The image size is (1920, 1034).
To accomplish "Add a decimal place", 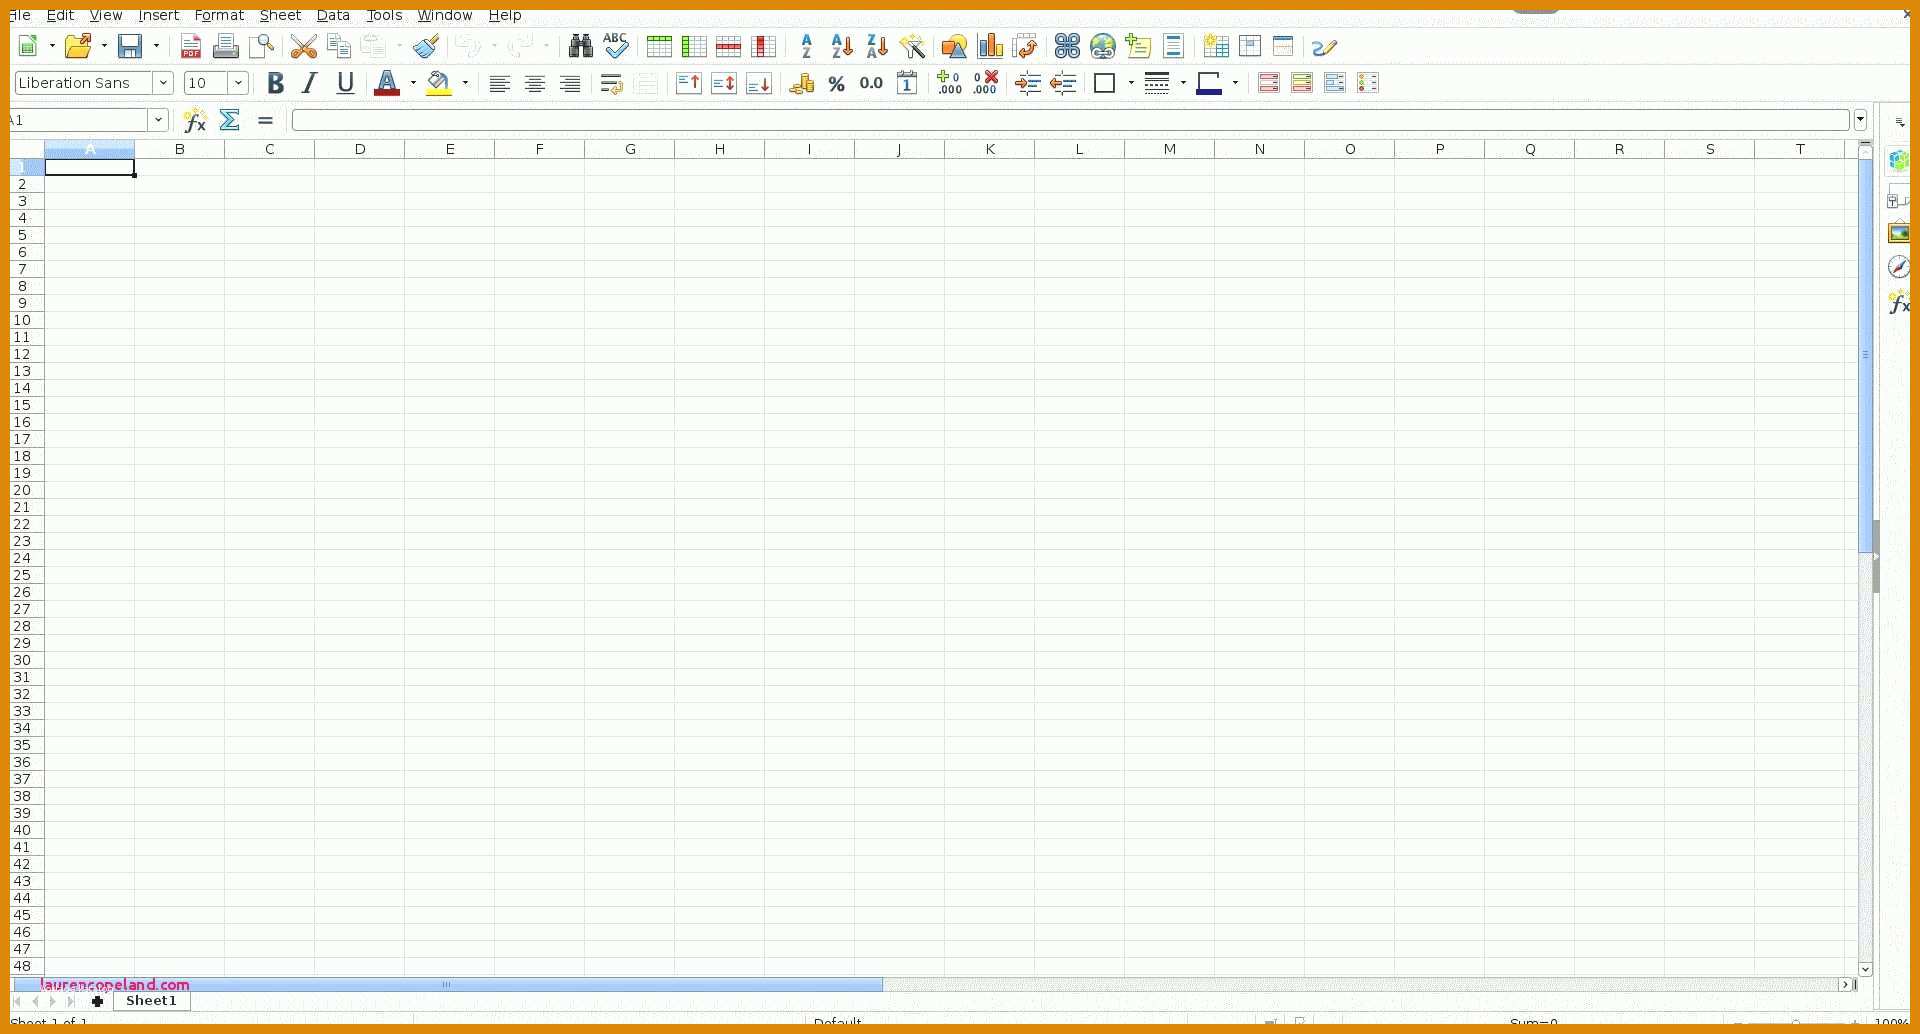I will (950, 83).
